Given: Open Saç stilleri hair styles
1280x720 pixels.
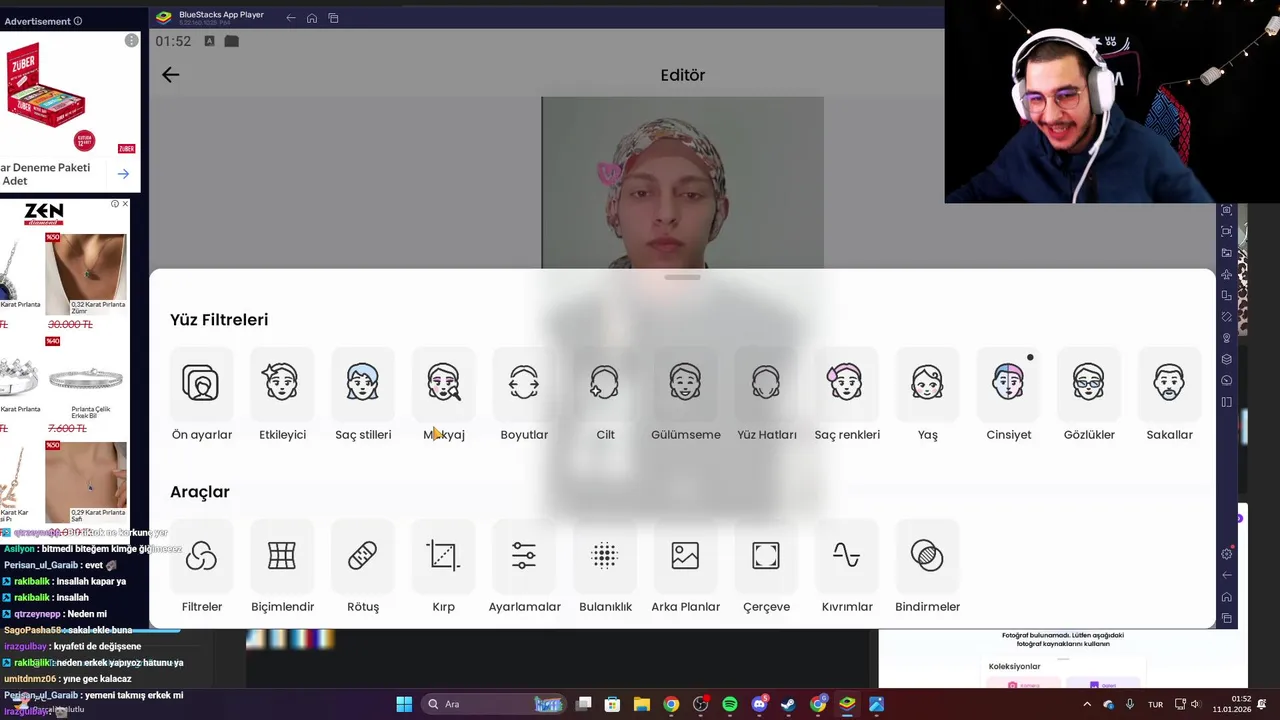Looking at the screenshot, I should (x=363, y=394).
